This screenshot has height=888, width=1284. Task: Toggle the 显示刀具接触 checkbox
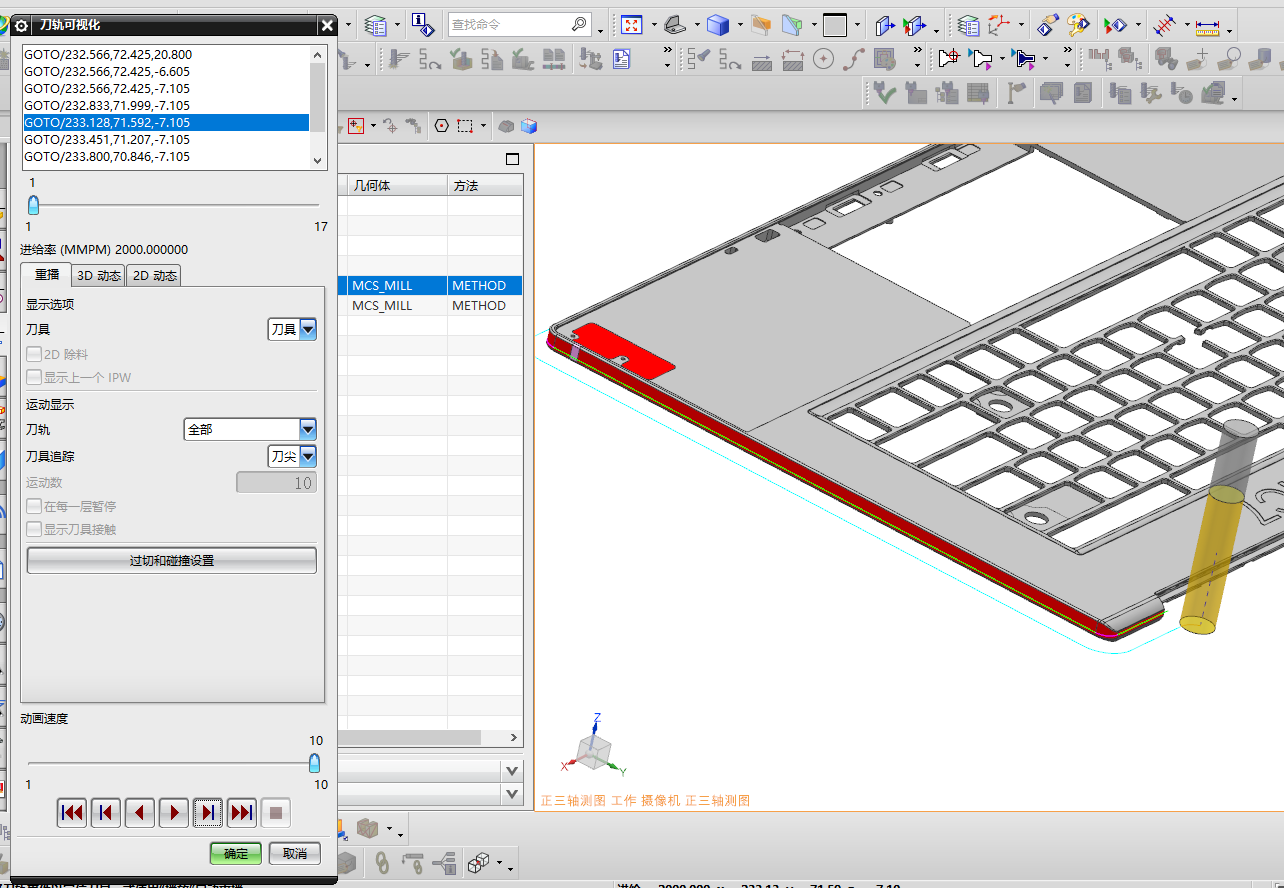click(x=35, y=530)
